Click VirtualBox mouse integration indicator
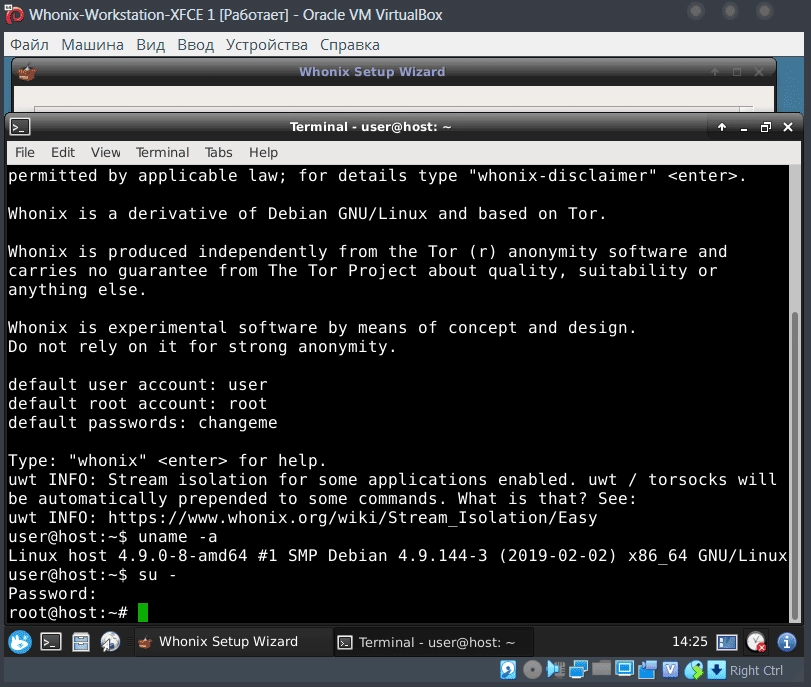 694,670
